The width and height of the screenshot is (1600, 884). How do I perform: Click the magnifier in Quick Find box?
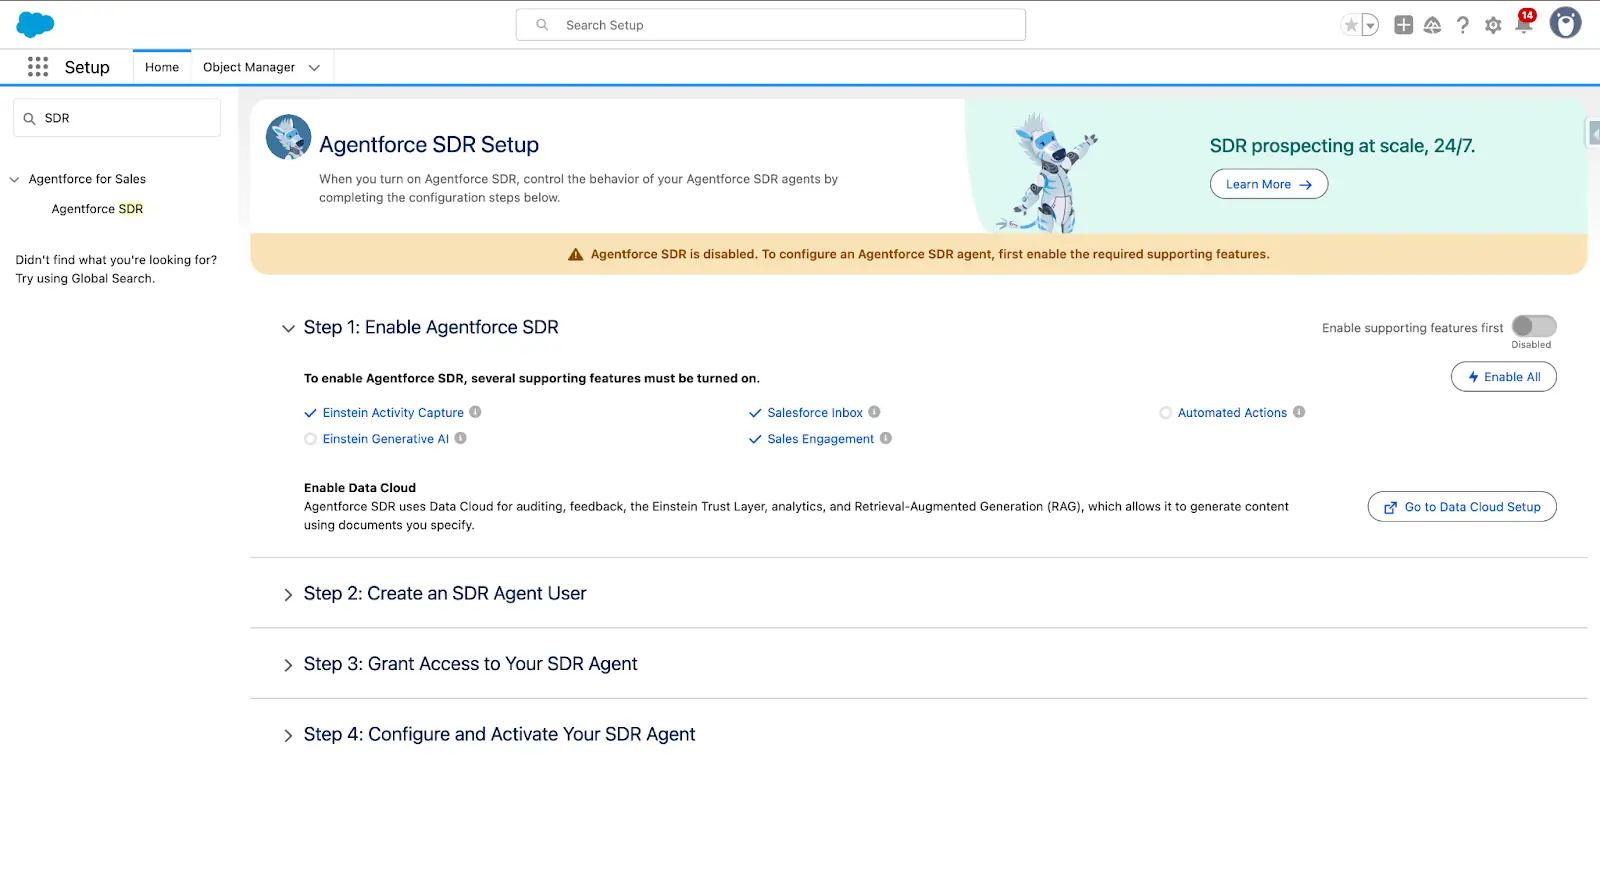(29, 118)
